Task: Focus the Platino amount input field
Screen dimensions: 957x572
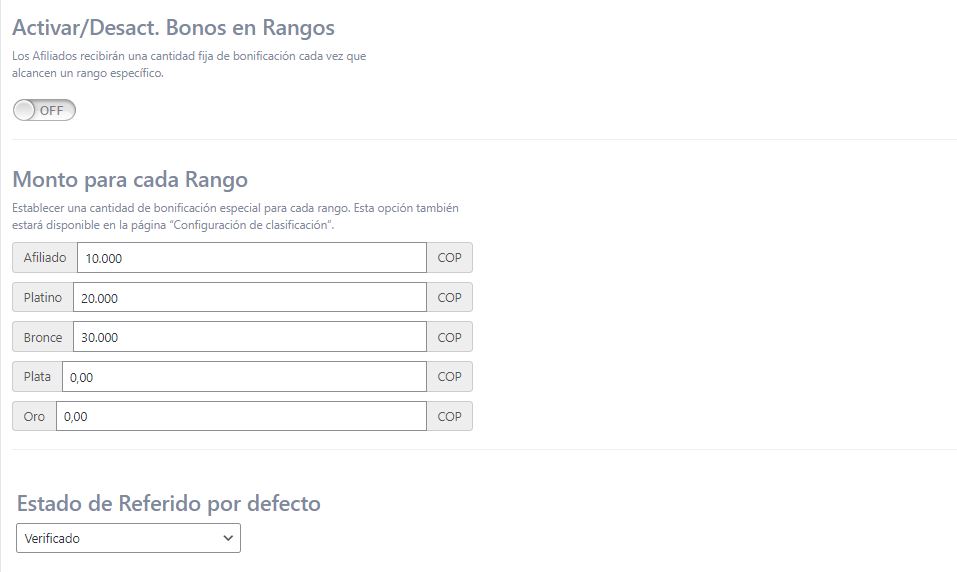Action: click(x=249, y=298)
